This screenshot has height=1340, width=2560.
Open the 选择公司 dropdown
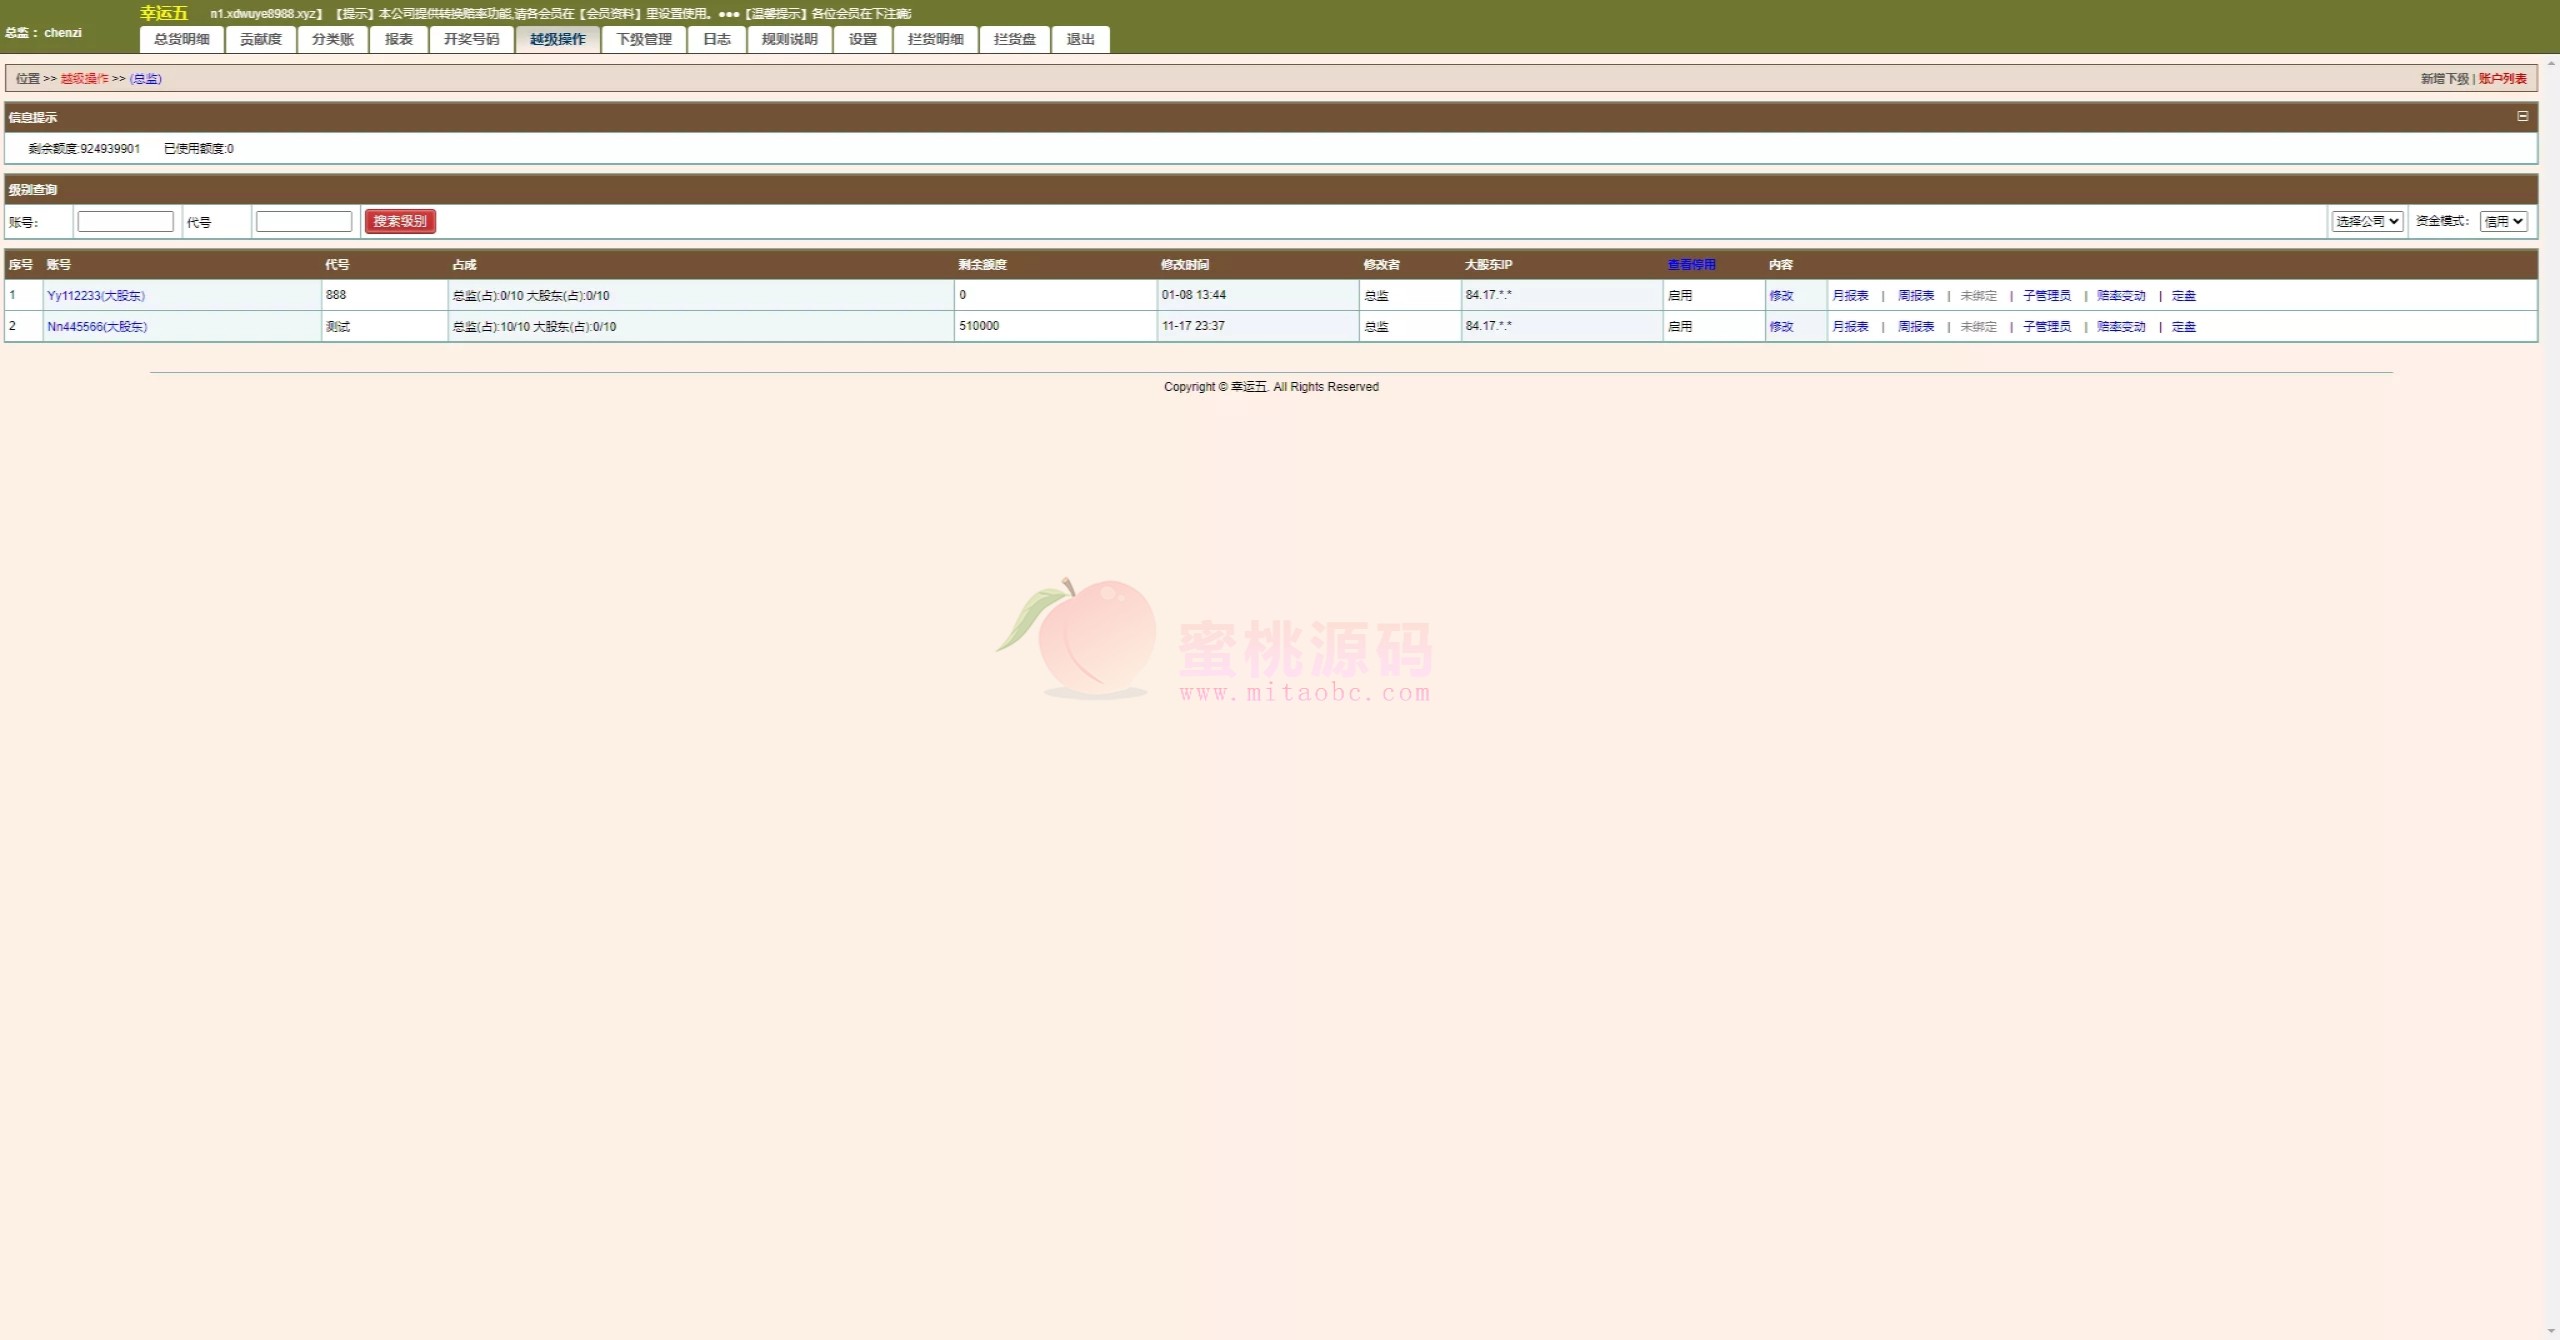2367,221
